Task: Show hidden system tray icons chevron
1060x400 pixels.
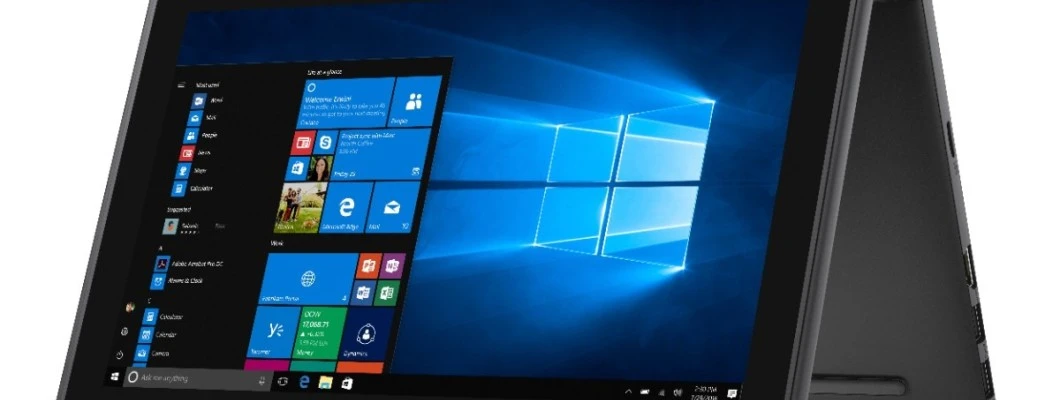Action: [x=628, y=391]
